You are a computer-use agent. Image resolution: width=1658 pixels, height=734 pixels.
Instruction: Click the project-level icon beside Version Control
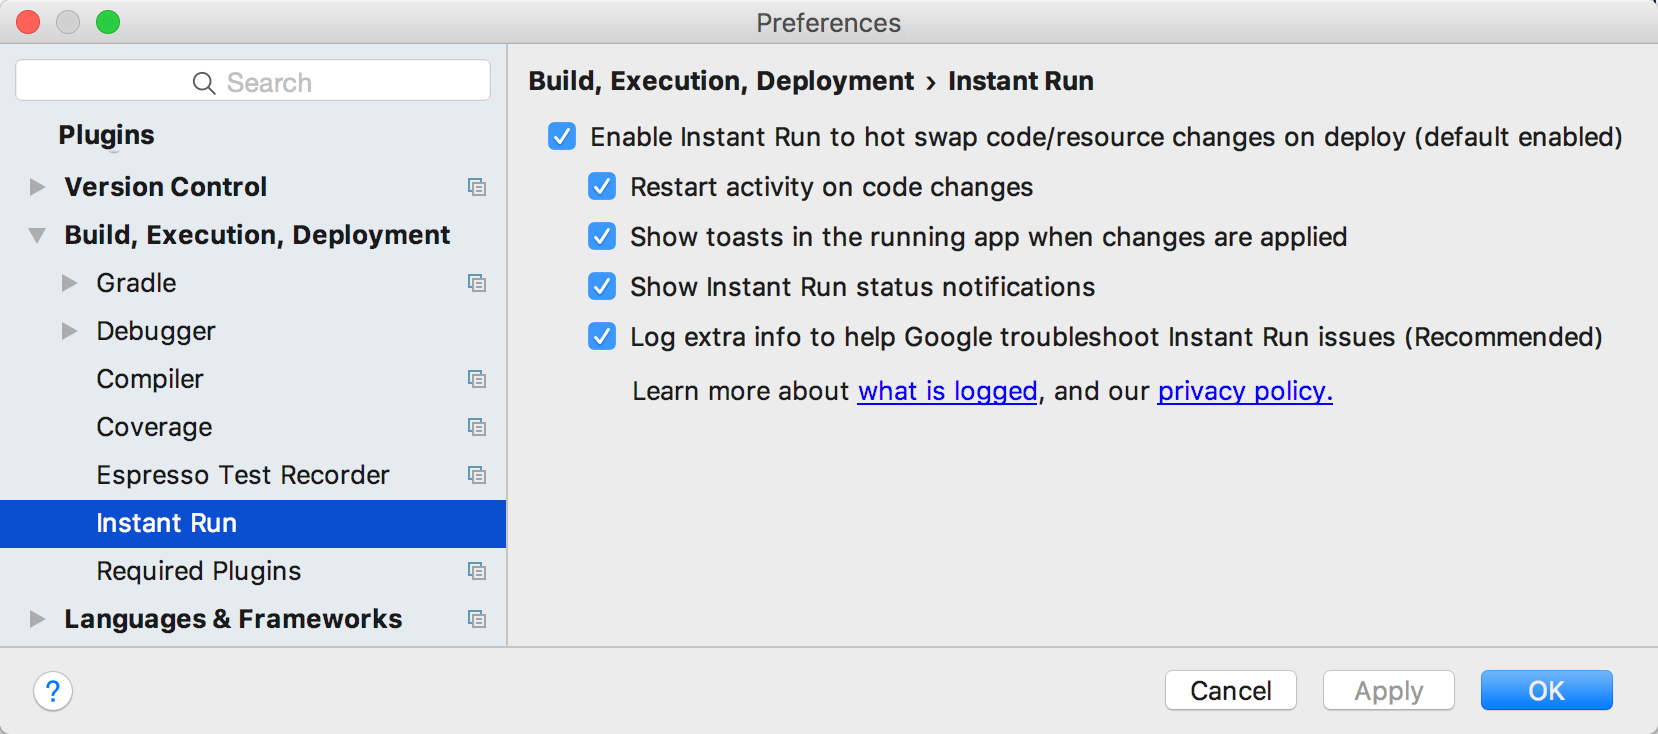pyautogui.click(x=477, y=187)
